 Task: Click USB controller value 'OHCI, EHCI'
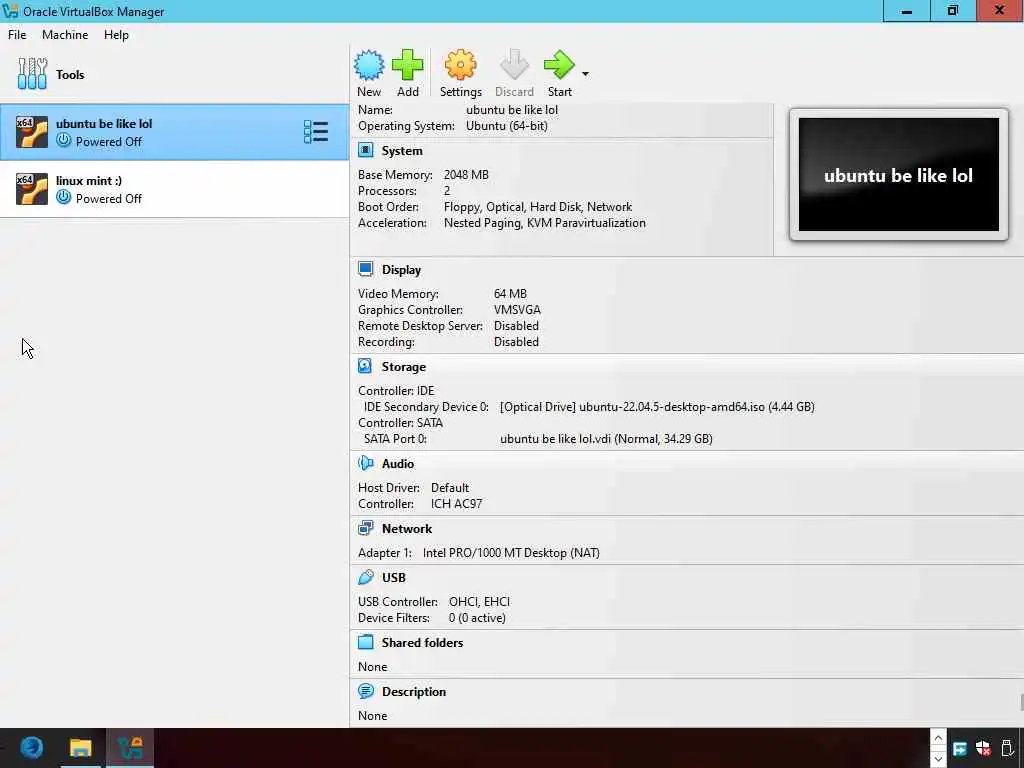coord(479,602)
